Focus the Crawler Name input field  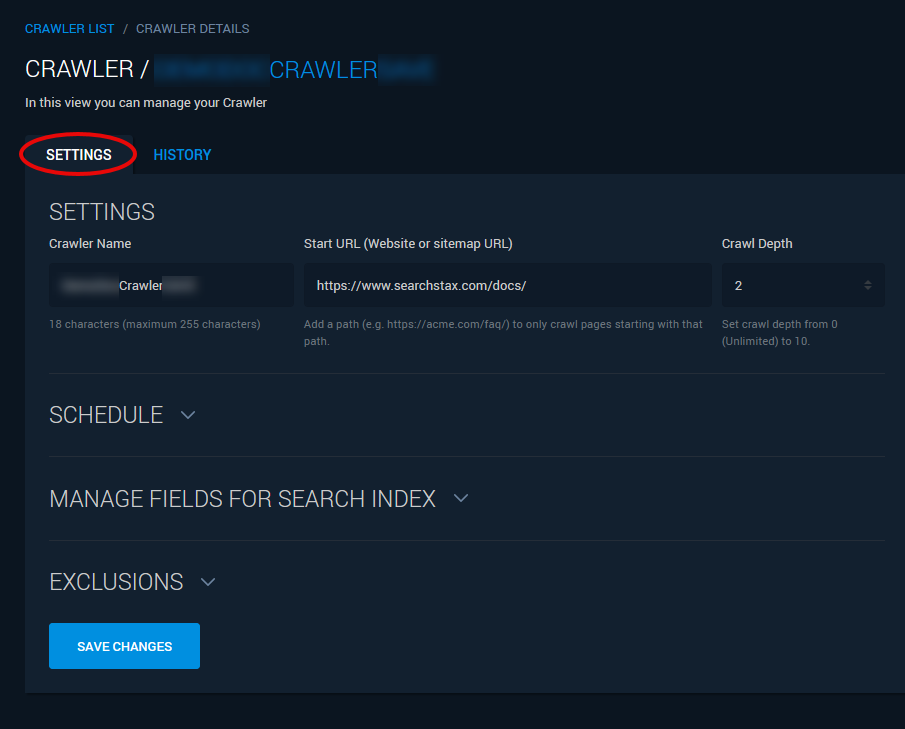coord(171,285)
